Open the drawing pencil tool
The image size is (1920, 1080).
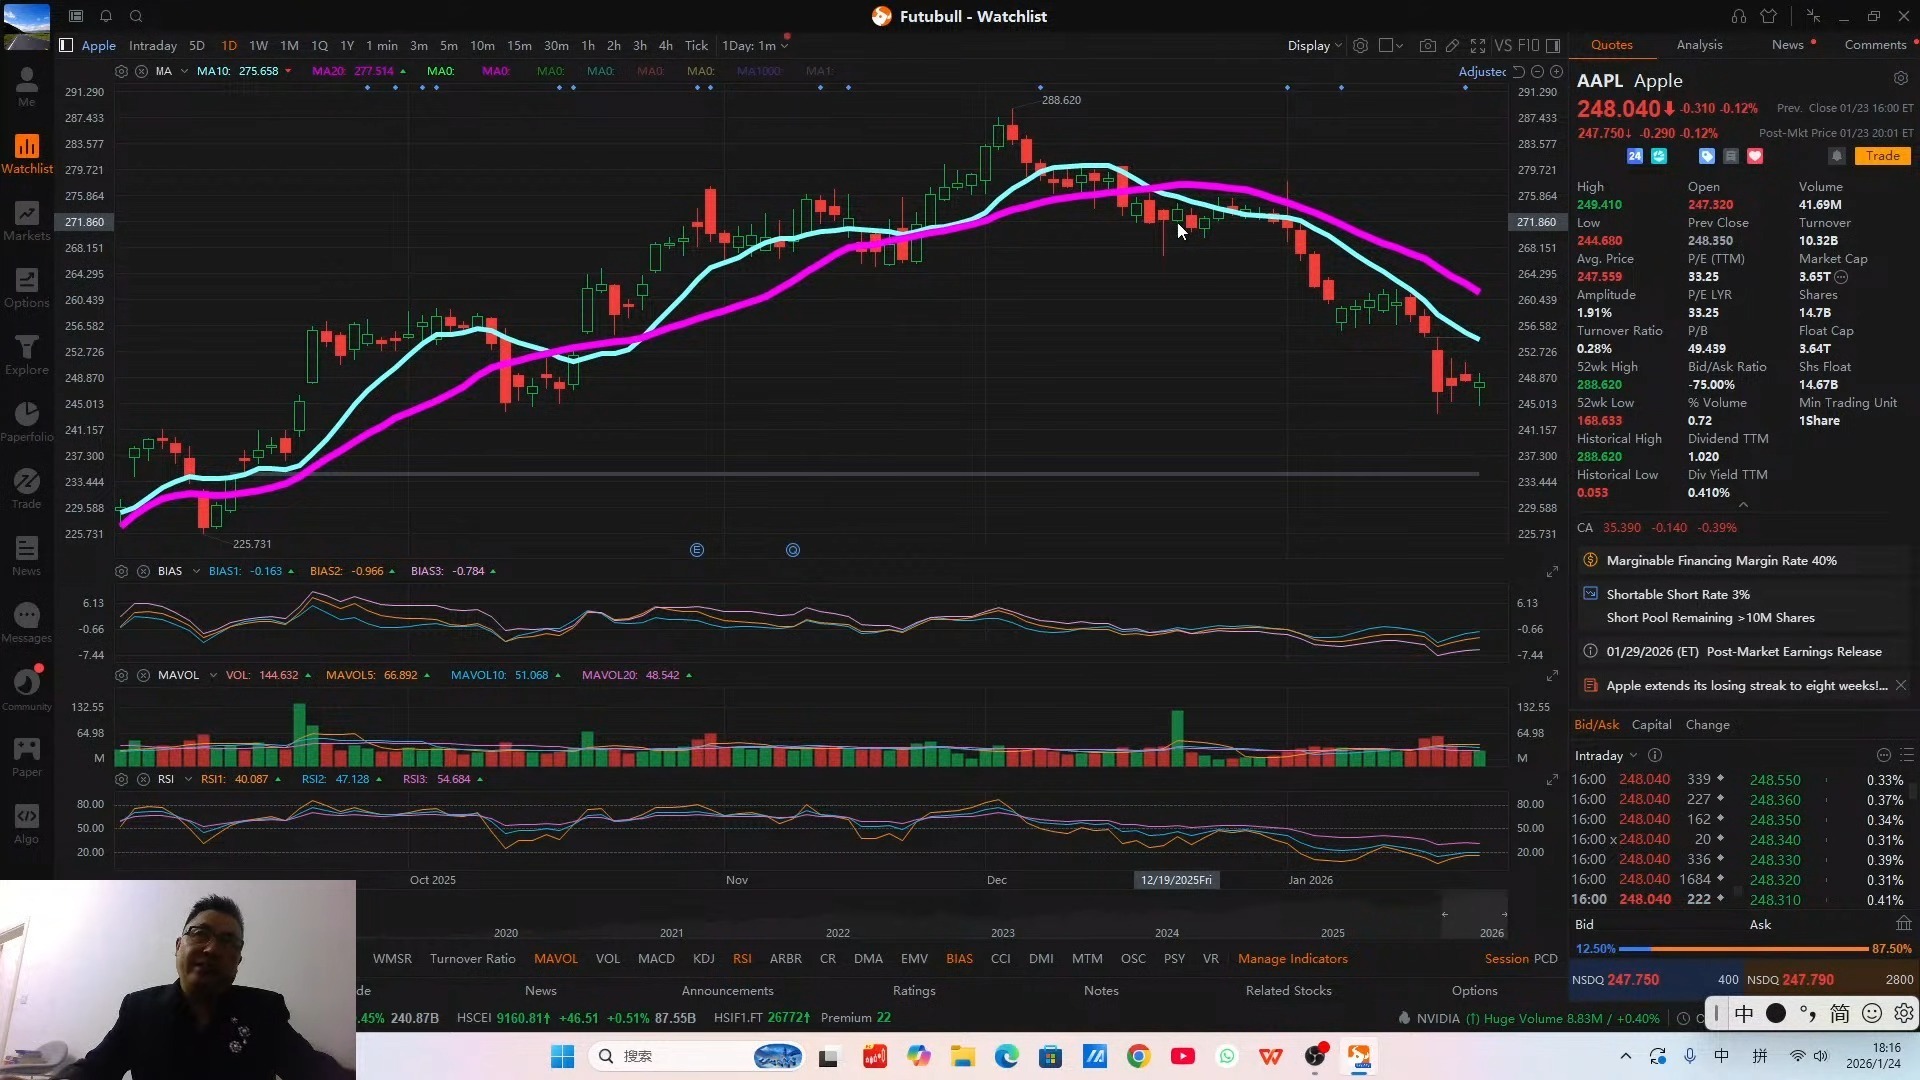[x=1452, y=46]
